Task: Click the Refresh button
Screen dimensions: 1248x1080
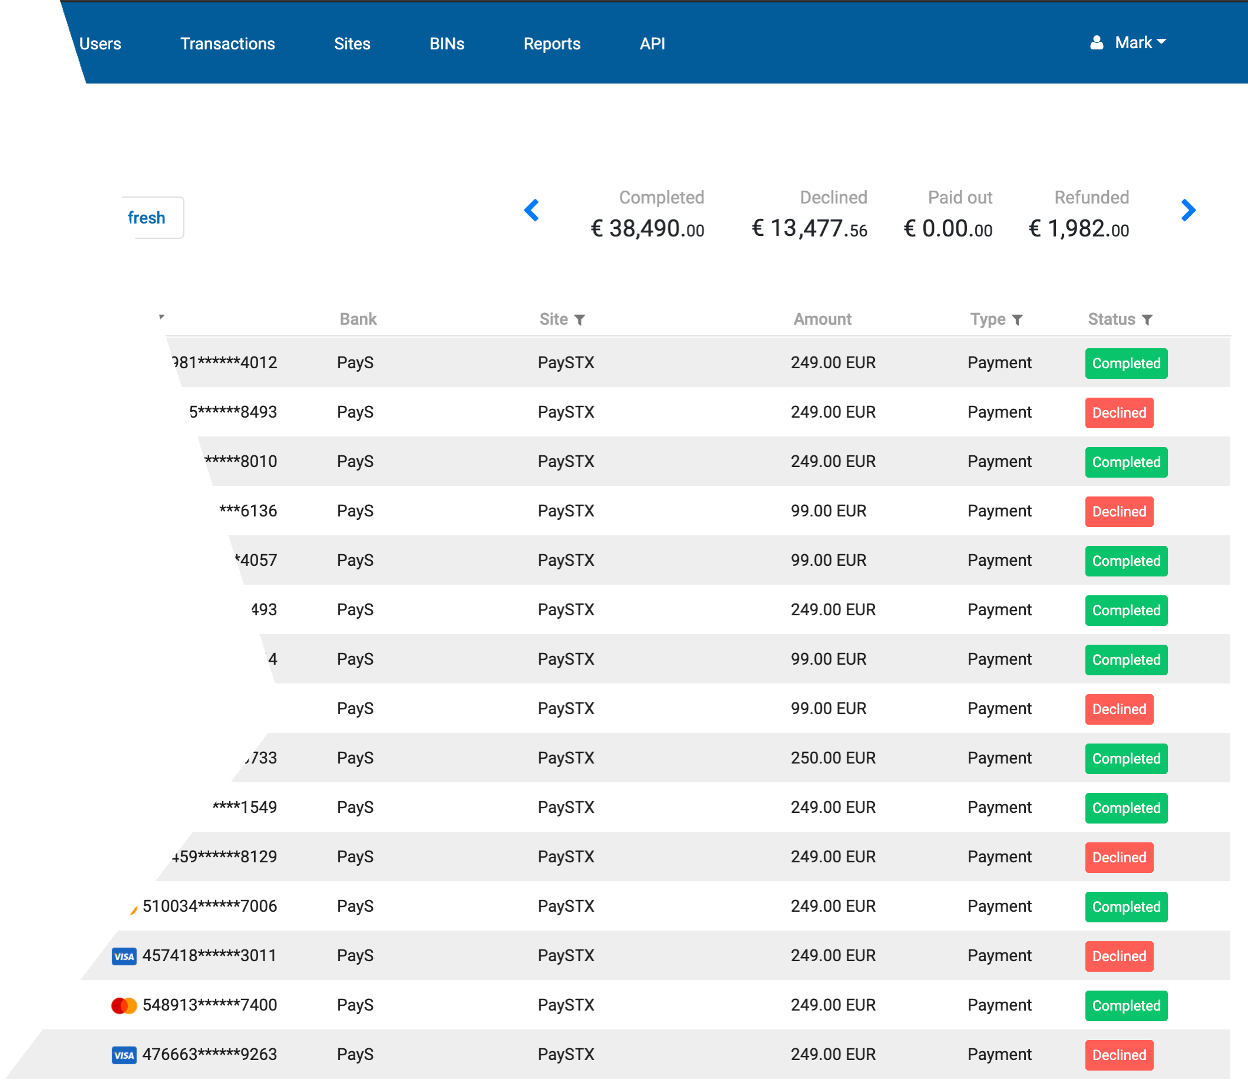Action: pyautogui.click(x=150, y=218)
